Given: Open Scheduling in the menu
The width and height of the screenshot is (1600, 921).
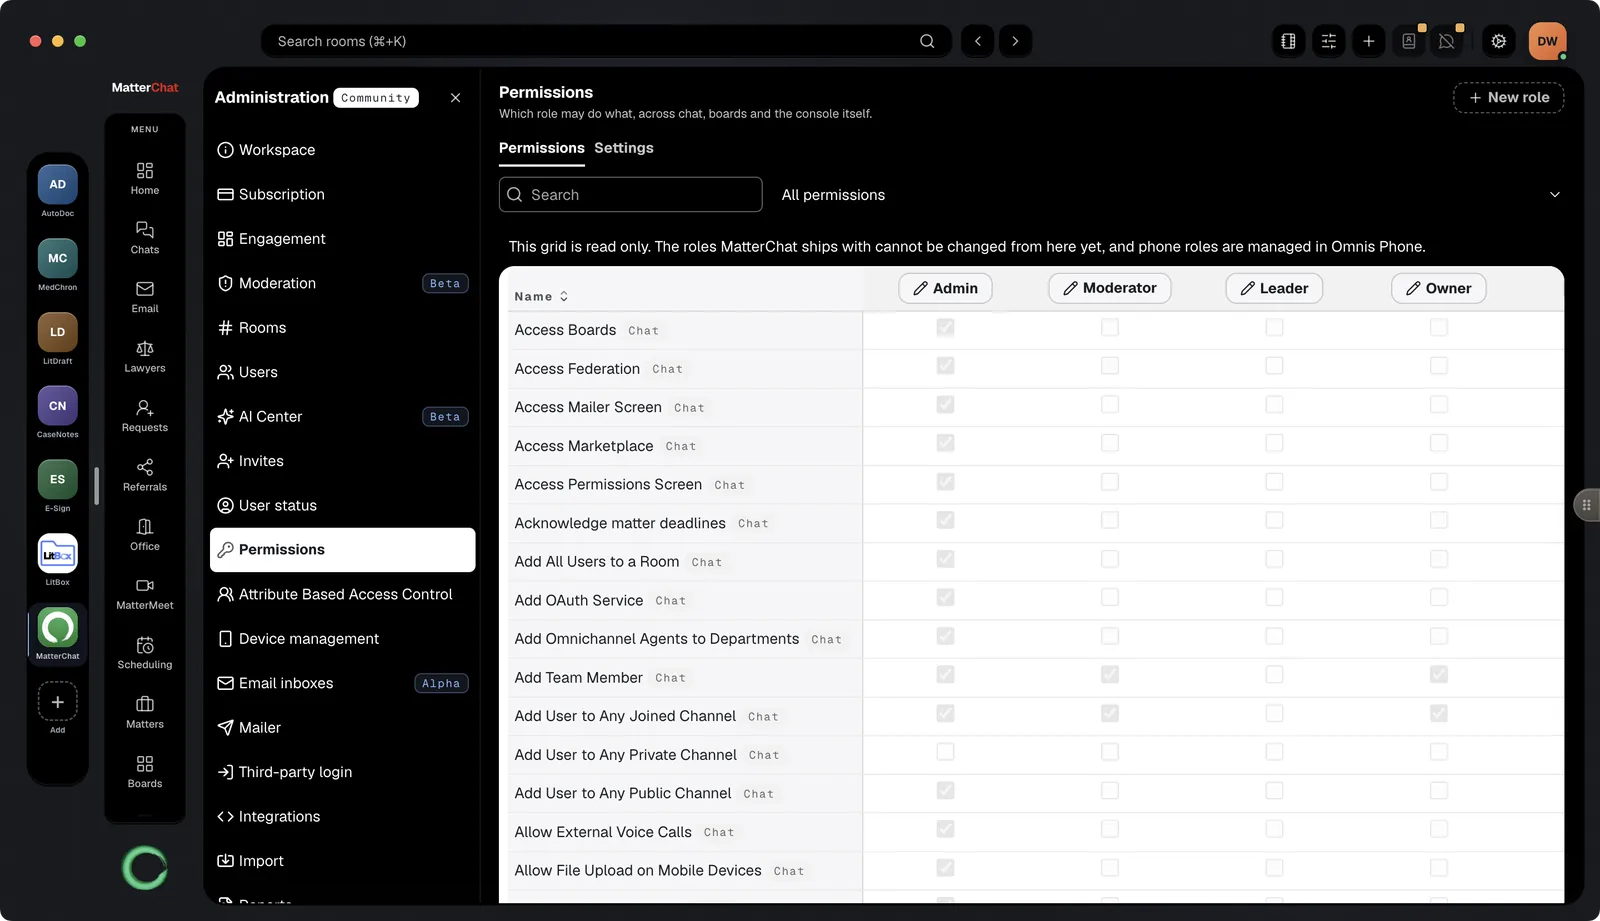Looking at the screenshot, I should [x=145, y=653].
